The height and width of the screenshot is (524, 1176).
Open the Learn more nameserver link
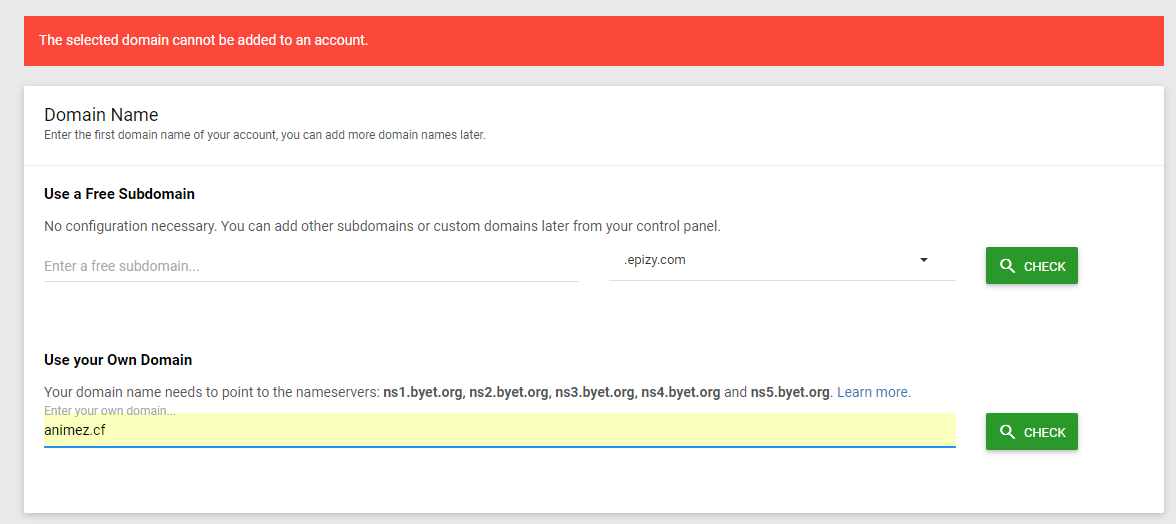coord(874,392)
